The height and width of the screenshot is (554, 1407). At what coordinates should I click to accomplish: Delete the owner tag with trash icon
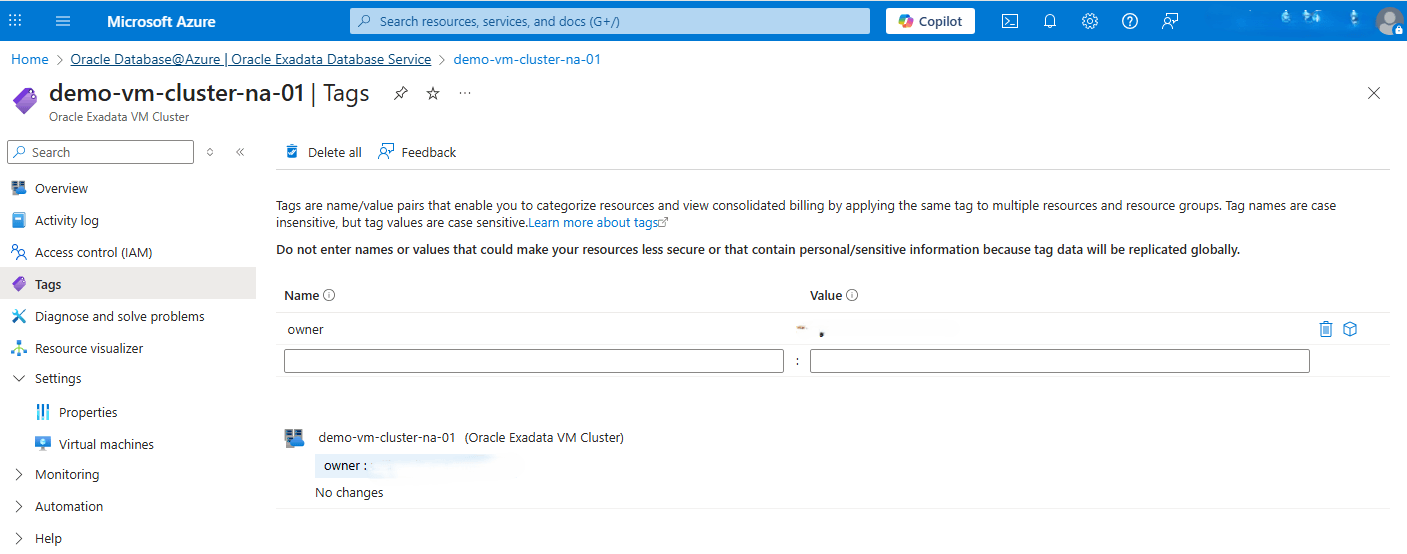click(x=1326, y=329)
